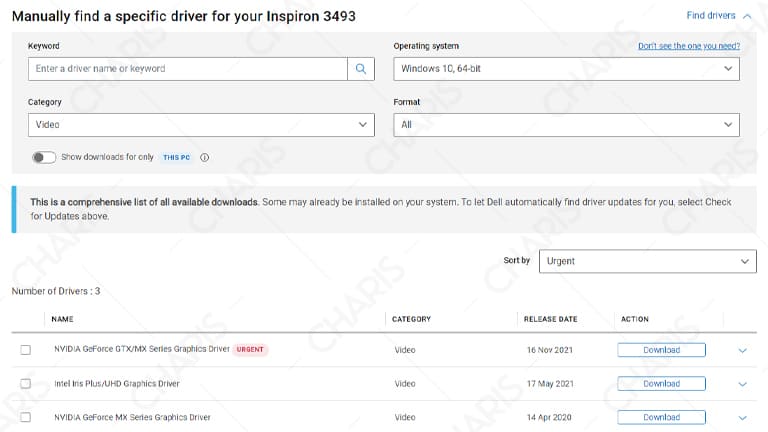Click the Number of Drivers : 3 text

56,291
